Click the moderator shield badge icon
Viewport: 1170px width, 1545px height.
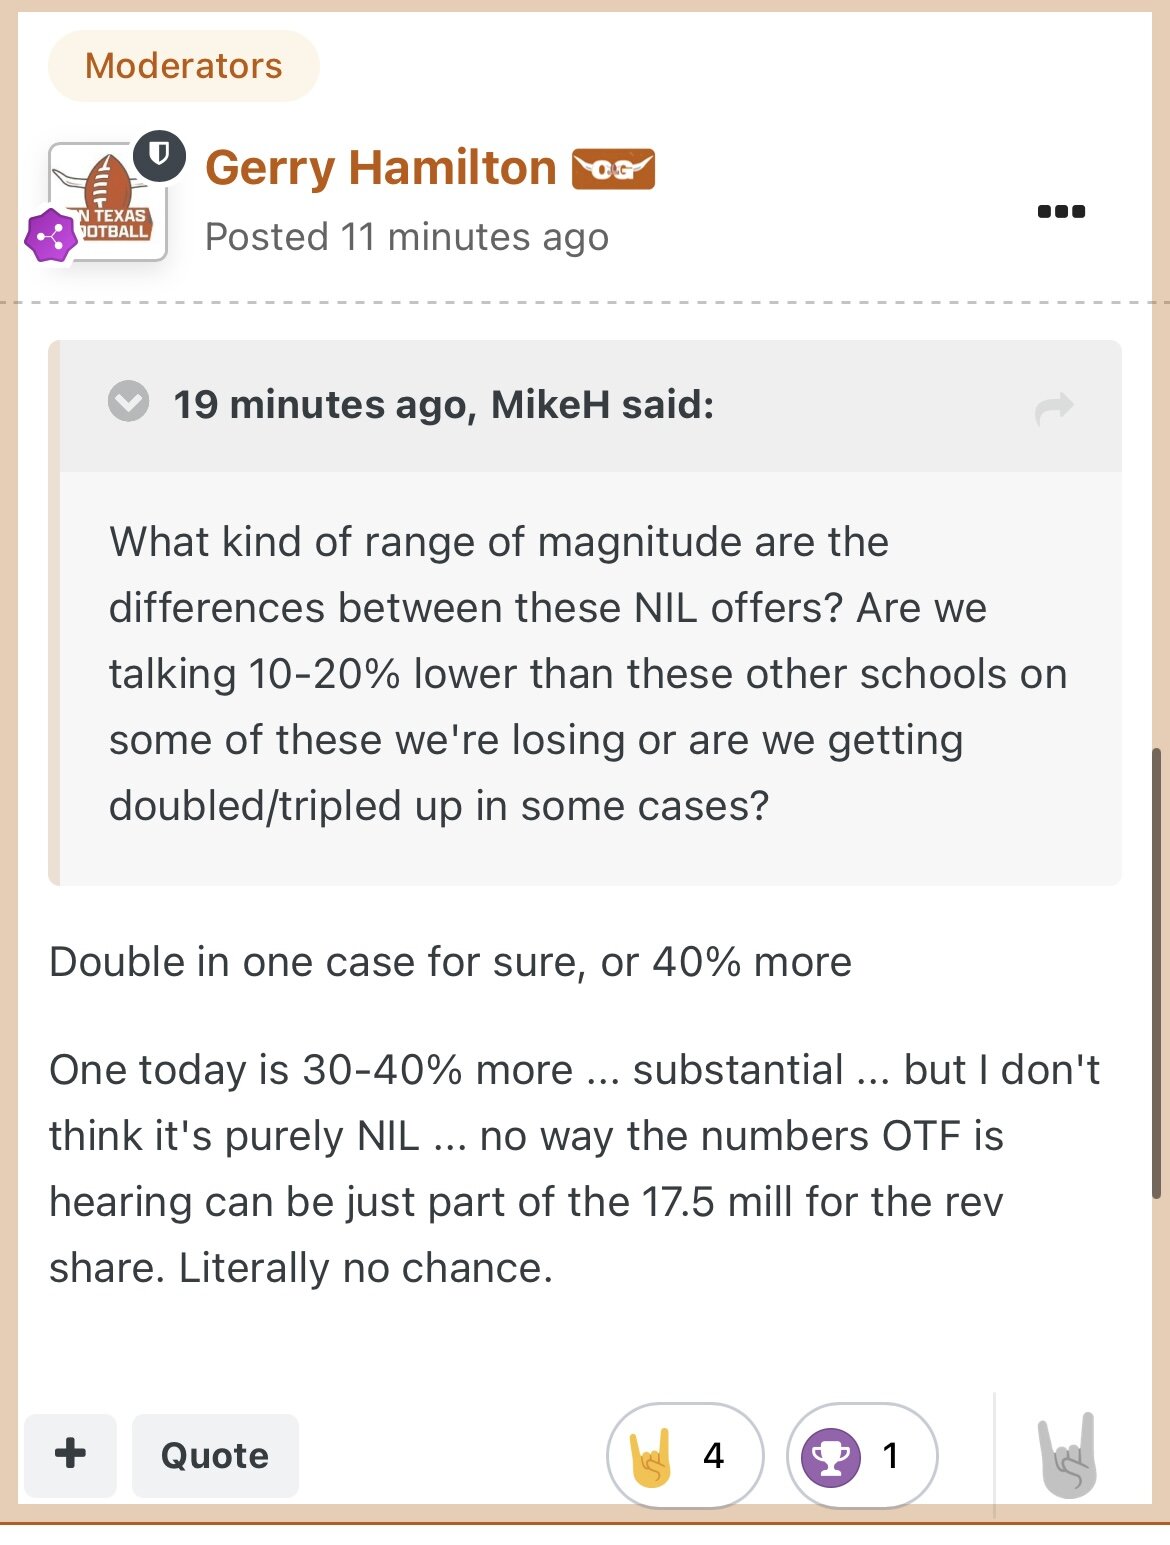coord(160,155)
